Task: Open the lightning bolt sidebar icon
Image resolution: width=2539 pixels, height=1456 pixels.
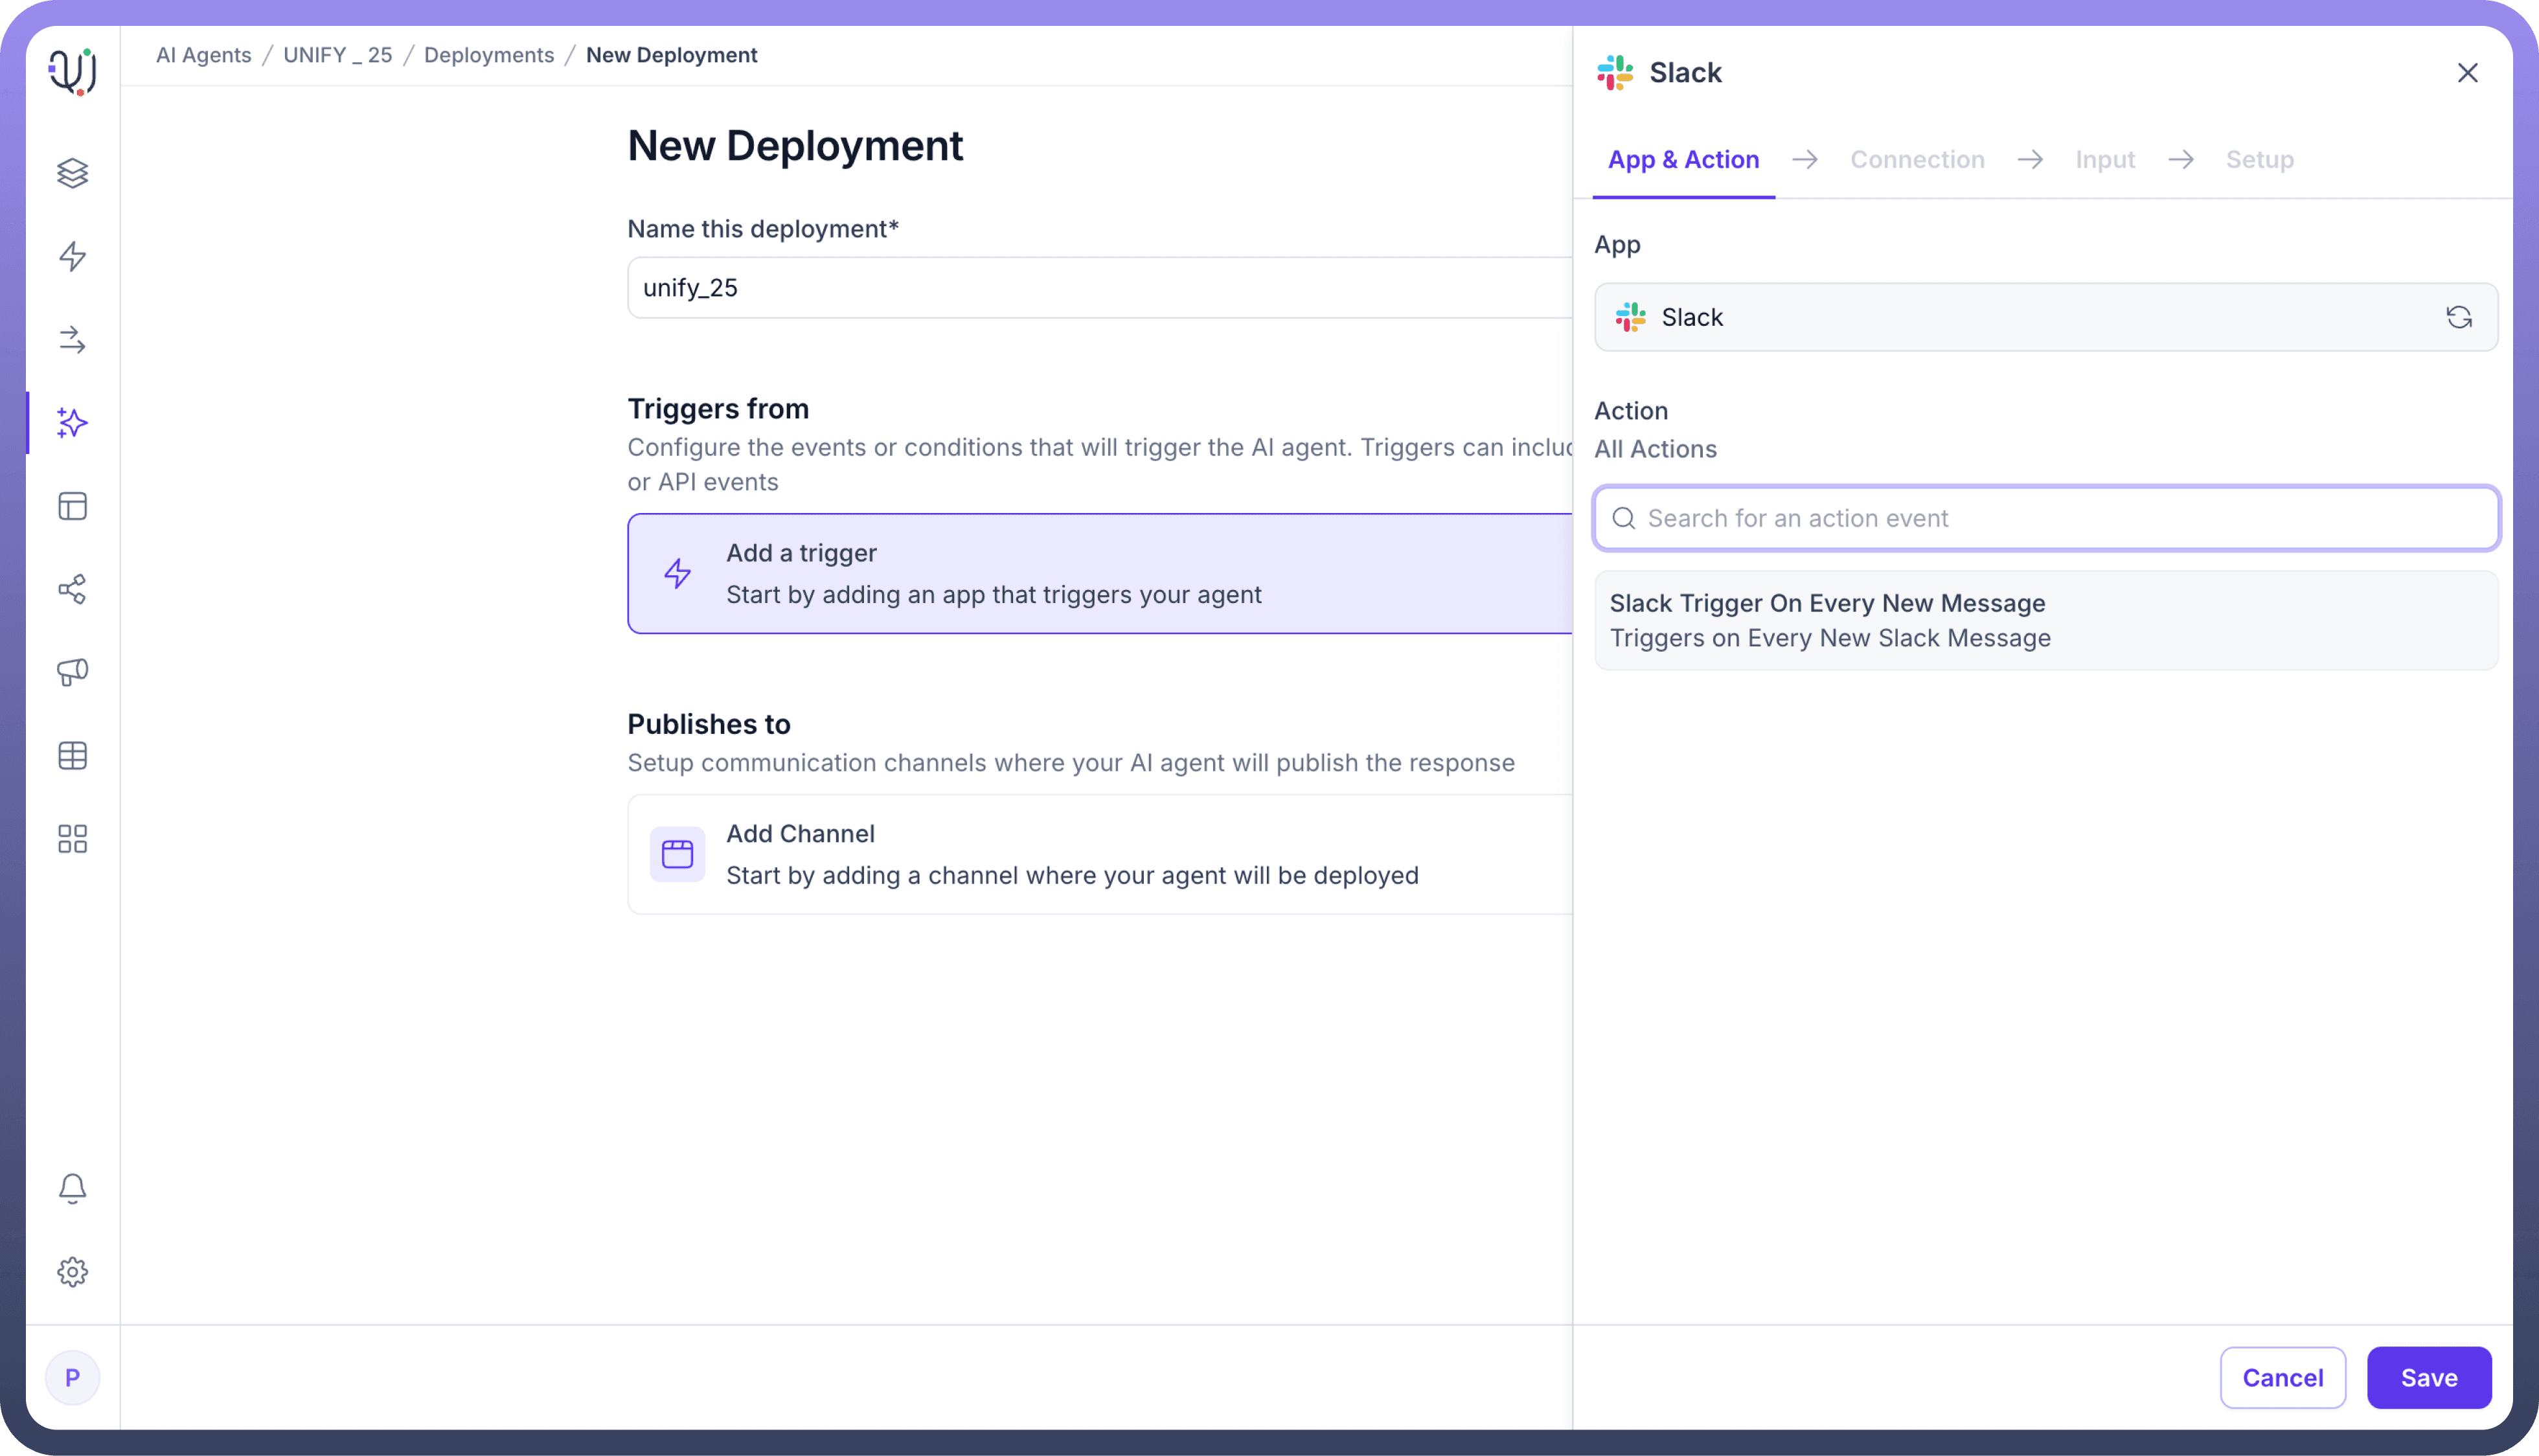Action: [72, 256]
